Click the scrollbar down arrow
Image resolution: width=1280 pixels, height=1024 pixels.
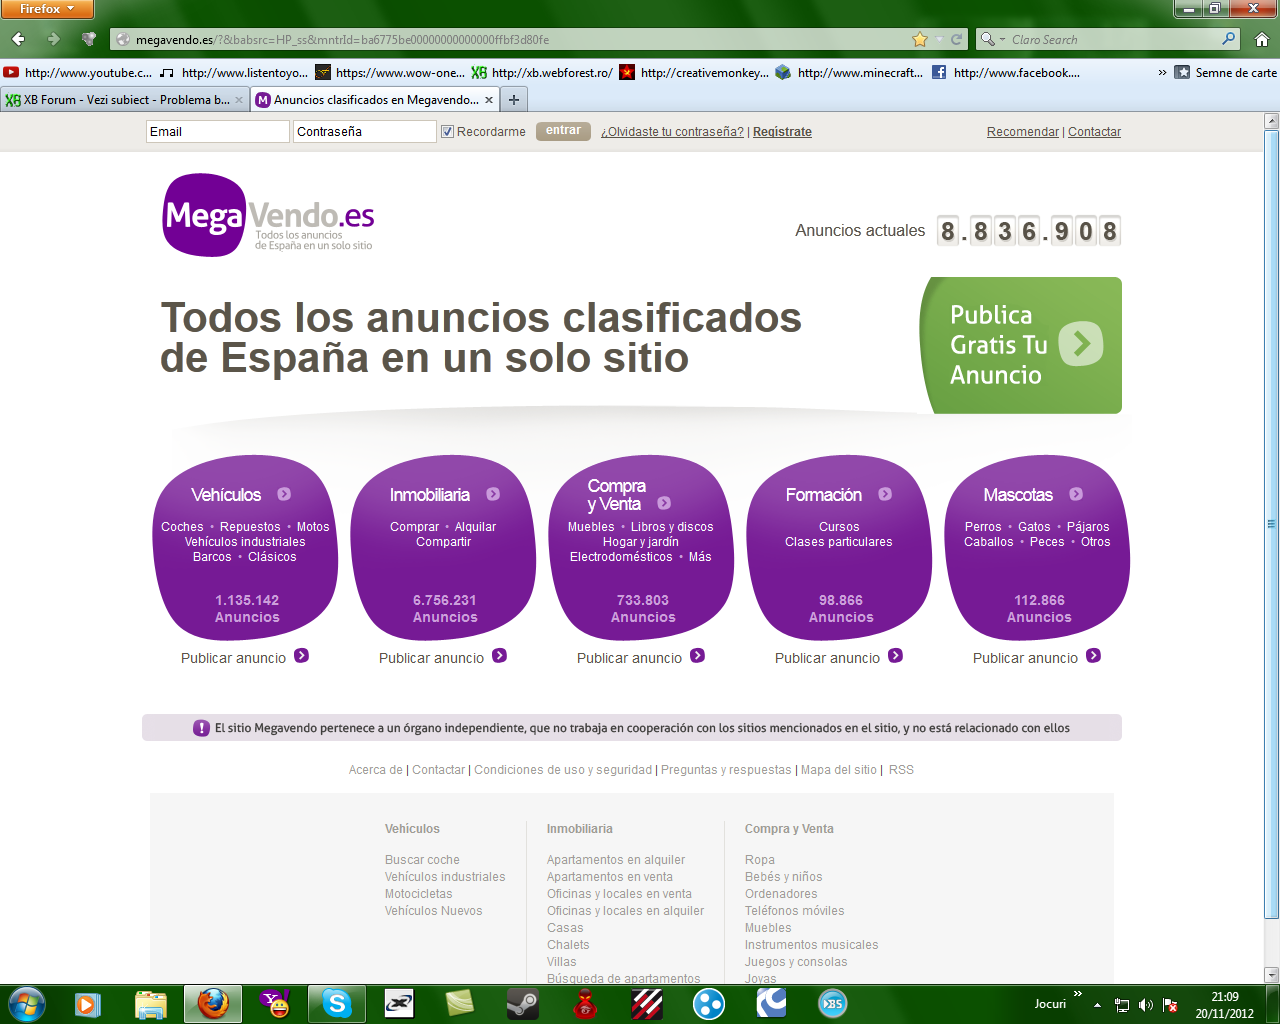(1271, 975)
